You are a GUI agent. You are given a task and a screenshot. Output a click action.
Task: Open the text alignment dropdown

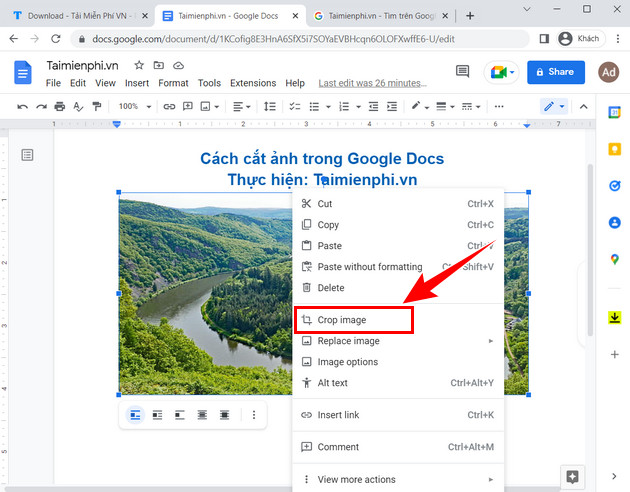[x=242, y=106]
